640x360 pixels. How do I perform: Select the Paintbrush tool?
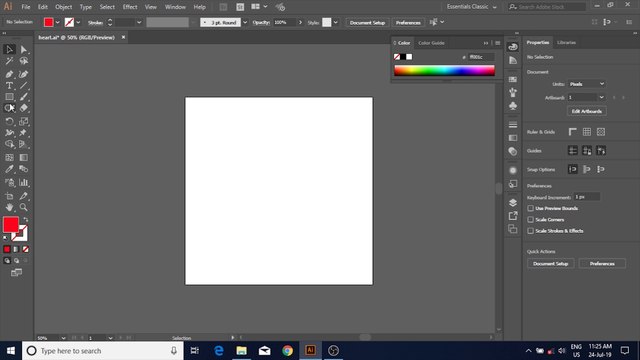(24, 97)
